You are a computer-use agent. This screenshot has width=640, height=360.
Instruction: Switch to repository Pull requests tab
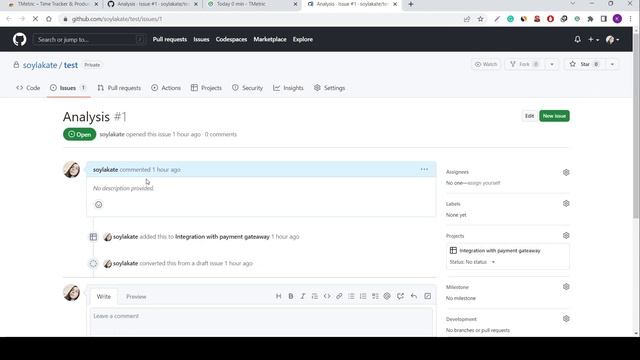tap(119, 88)
